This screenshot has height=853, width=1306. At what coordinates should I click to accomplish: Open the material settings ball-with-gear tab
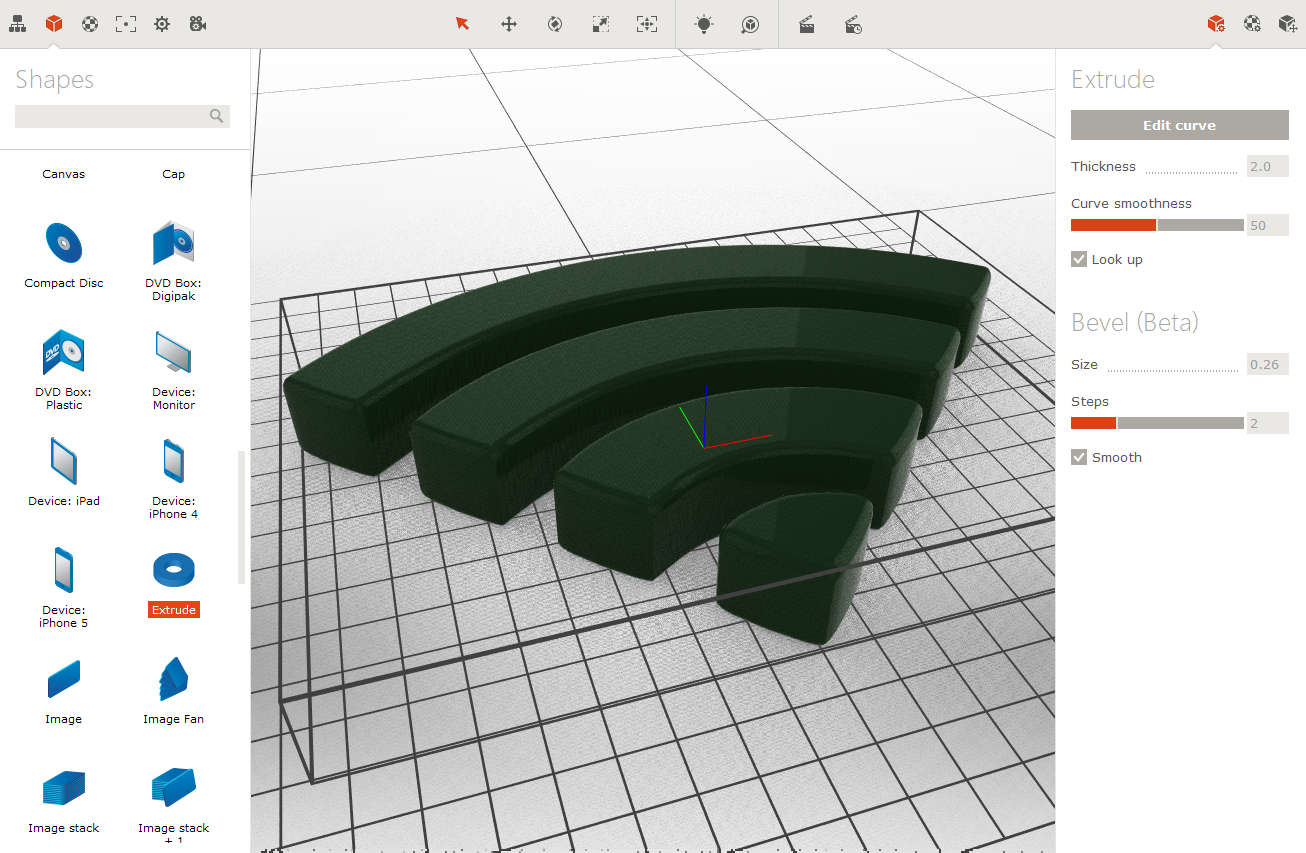1252,23
